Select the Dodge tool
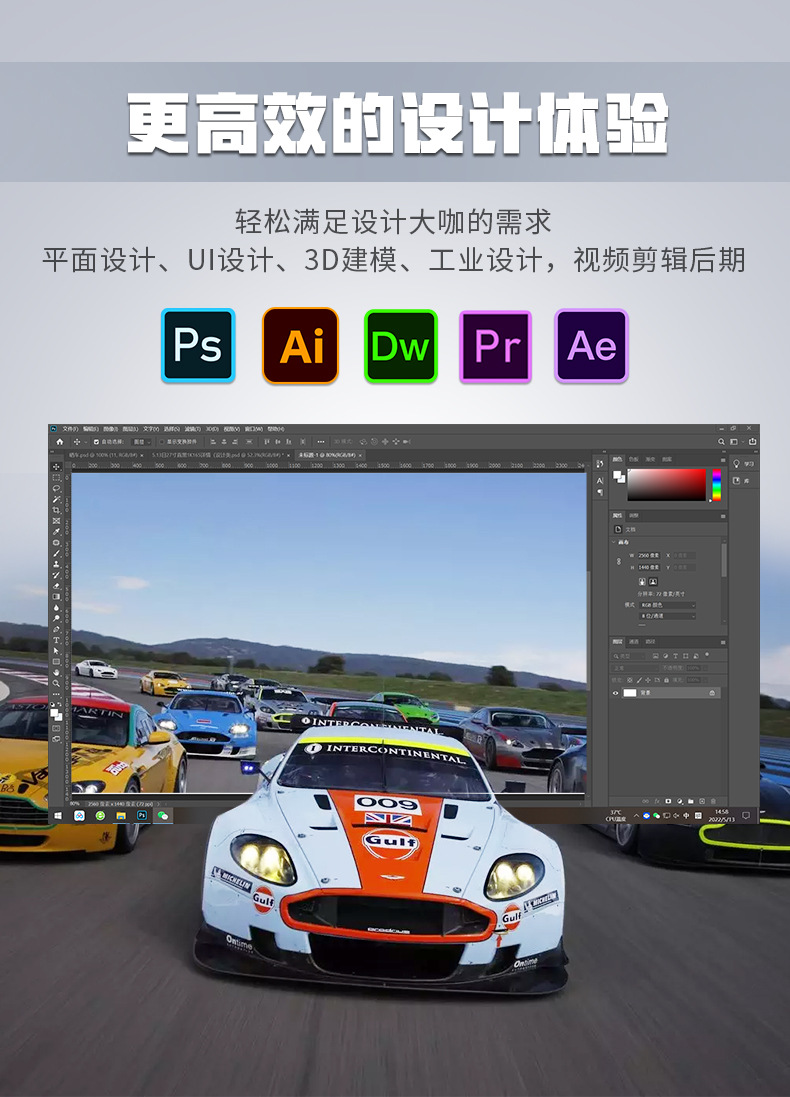The width and height of the screenshot is (790, 1097). coord(56,618)
